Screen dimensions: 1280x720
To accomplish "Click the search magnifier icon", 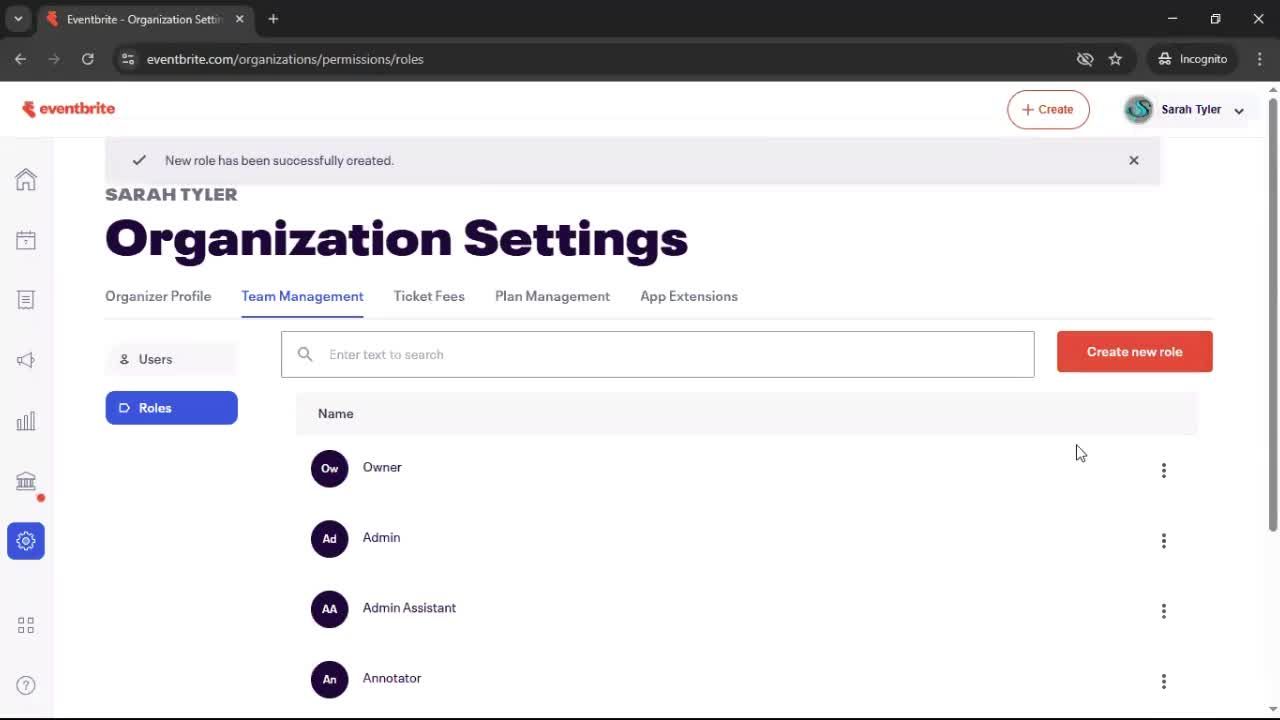I will (x=305, y=354).
